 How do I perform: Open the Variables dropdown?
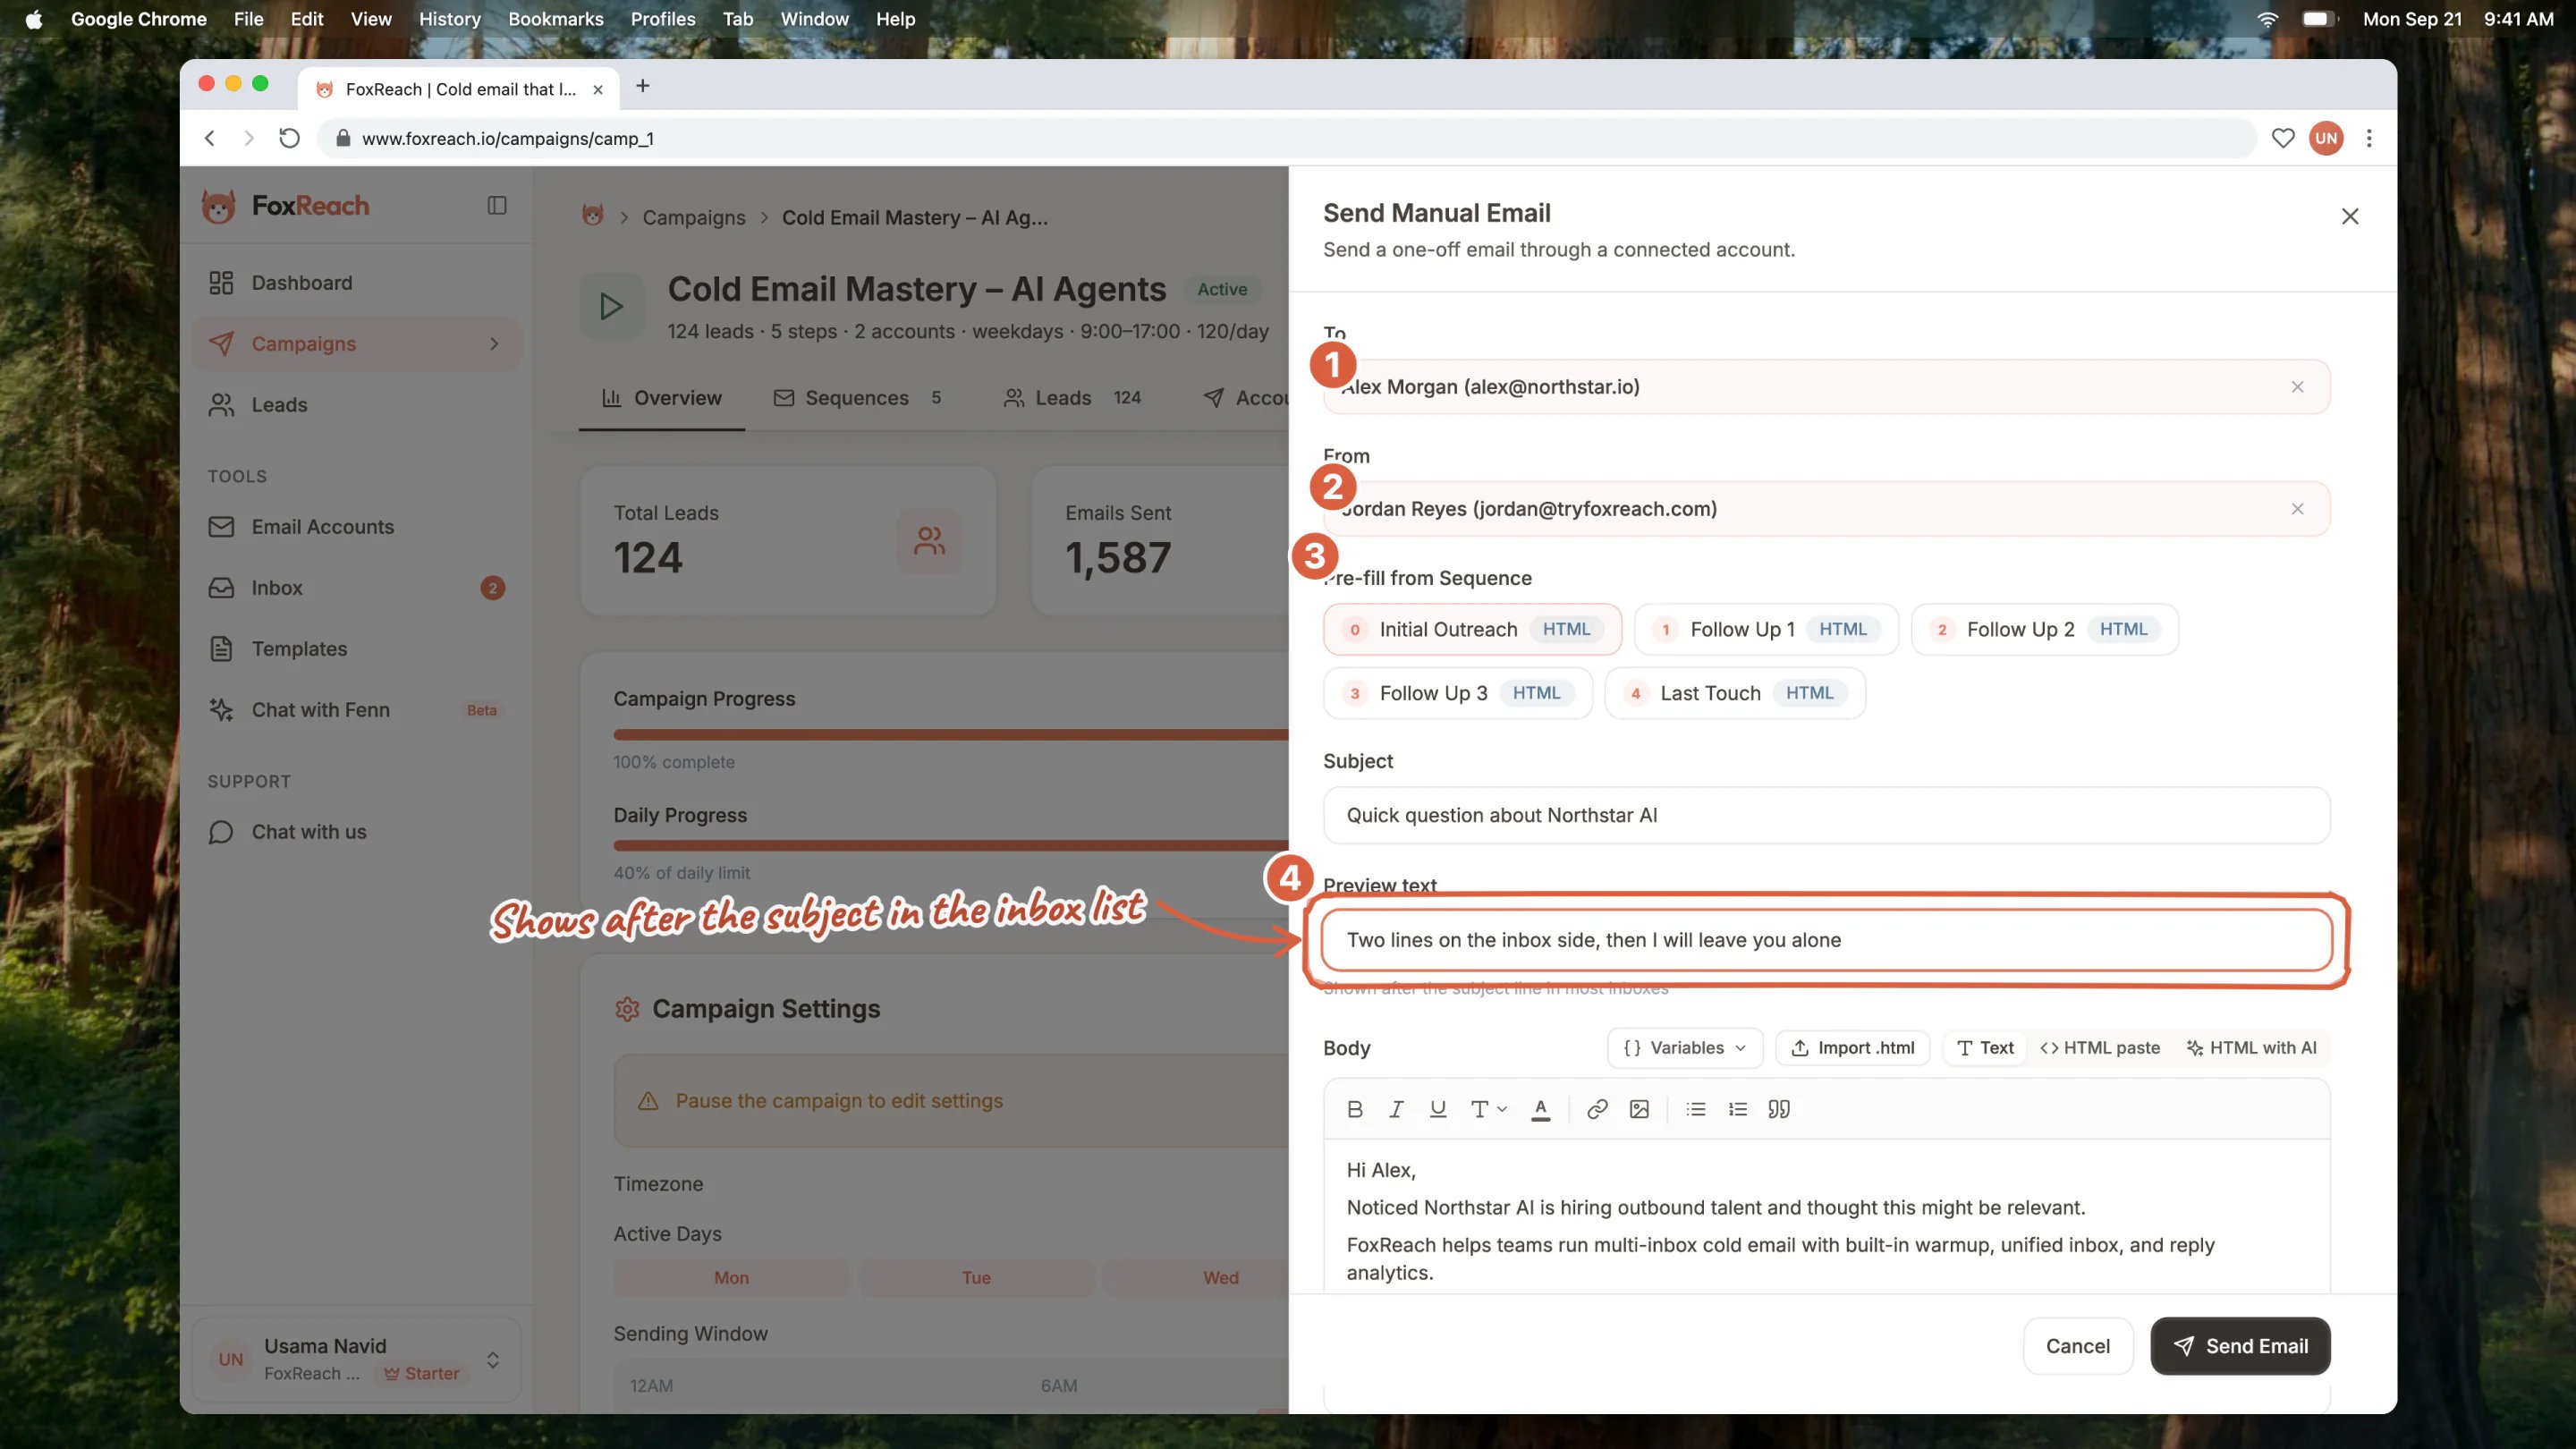coord(1685,1048)
